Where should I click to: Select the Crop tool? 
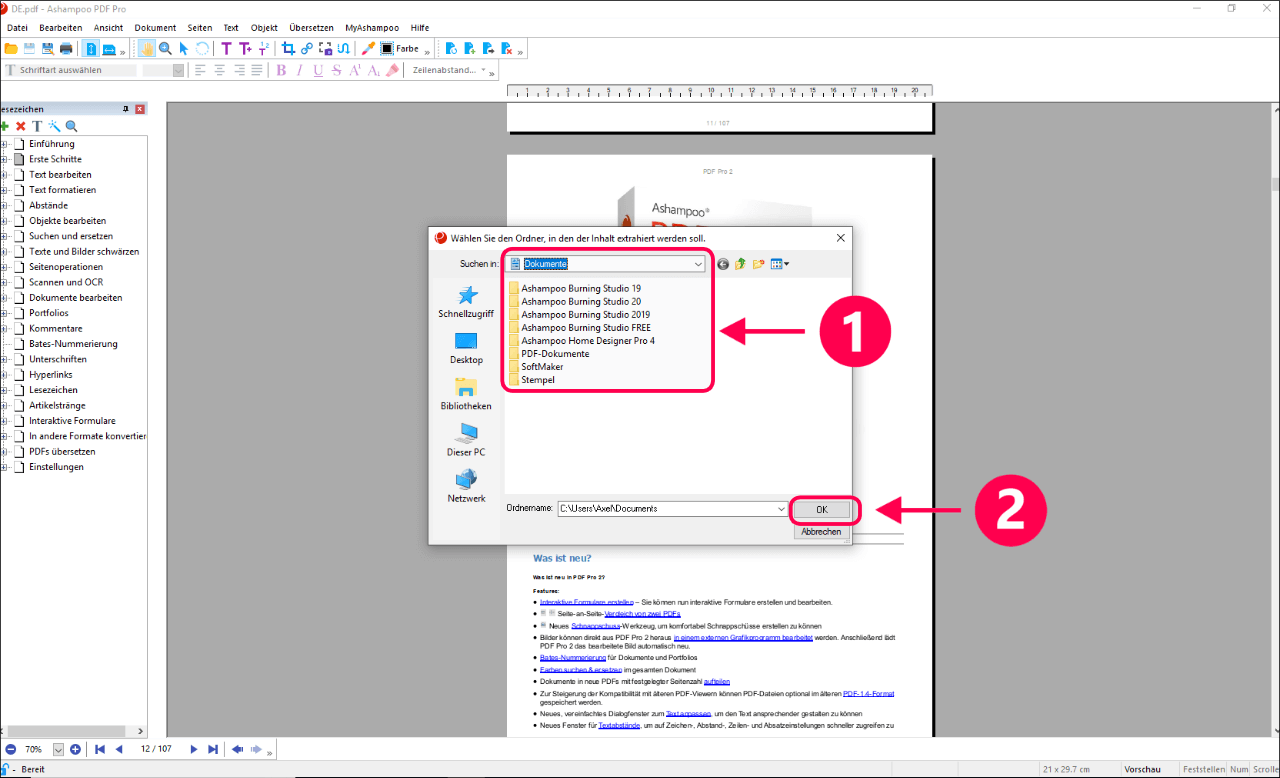tap(288, 48)
